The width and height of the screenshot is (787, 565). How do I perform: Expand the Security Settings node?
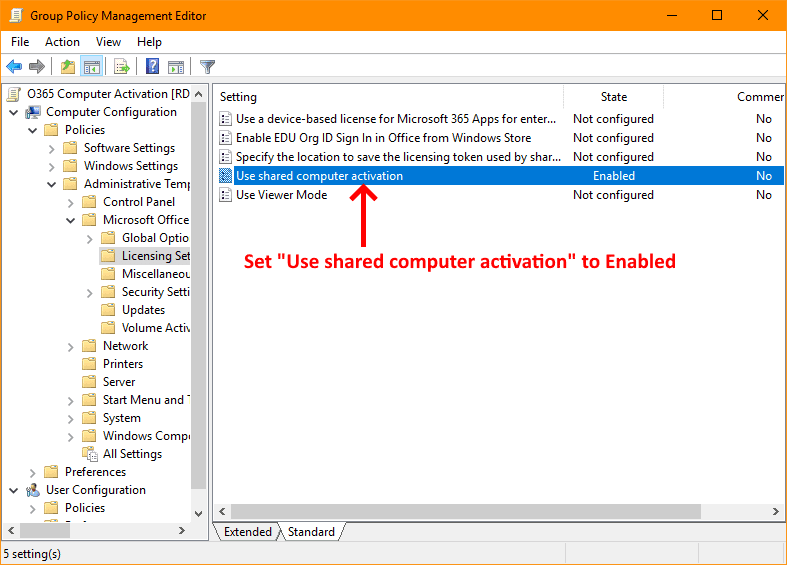click(89, 293)
